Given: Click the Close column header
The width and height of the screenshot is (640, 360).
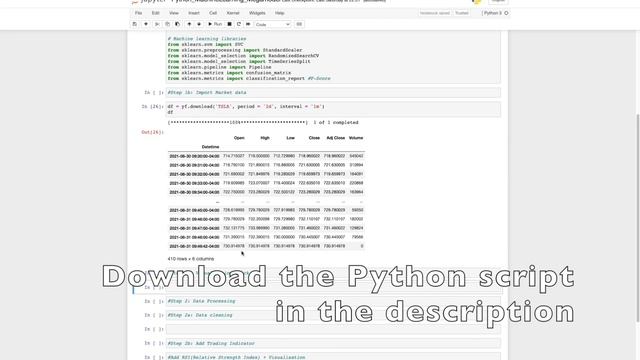Looking at the screenshot, I should pos(314,138).
